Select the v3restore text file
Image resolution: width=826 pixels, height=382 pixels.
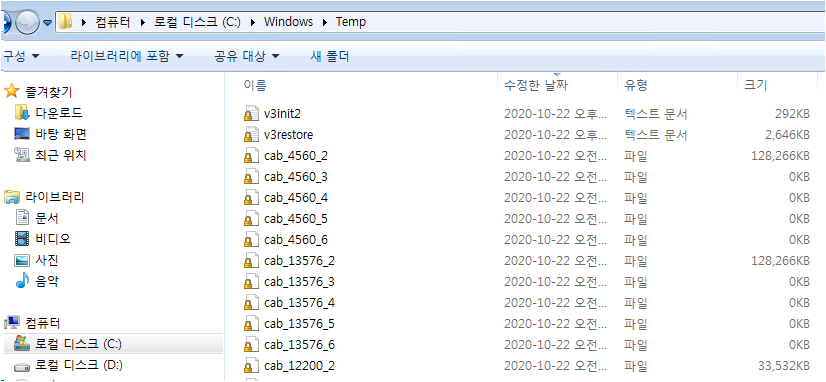(289, 134)
